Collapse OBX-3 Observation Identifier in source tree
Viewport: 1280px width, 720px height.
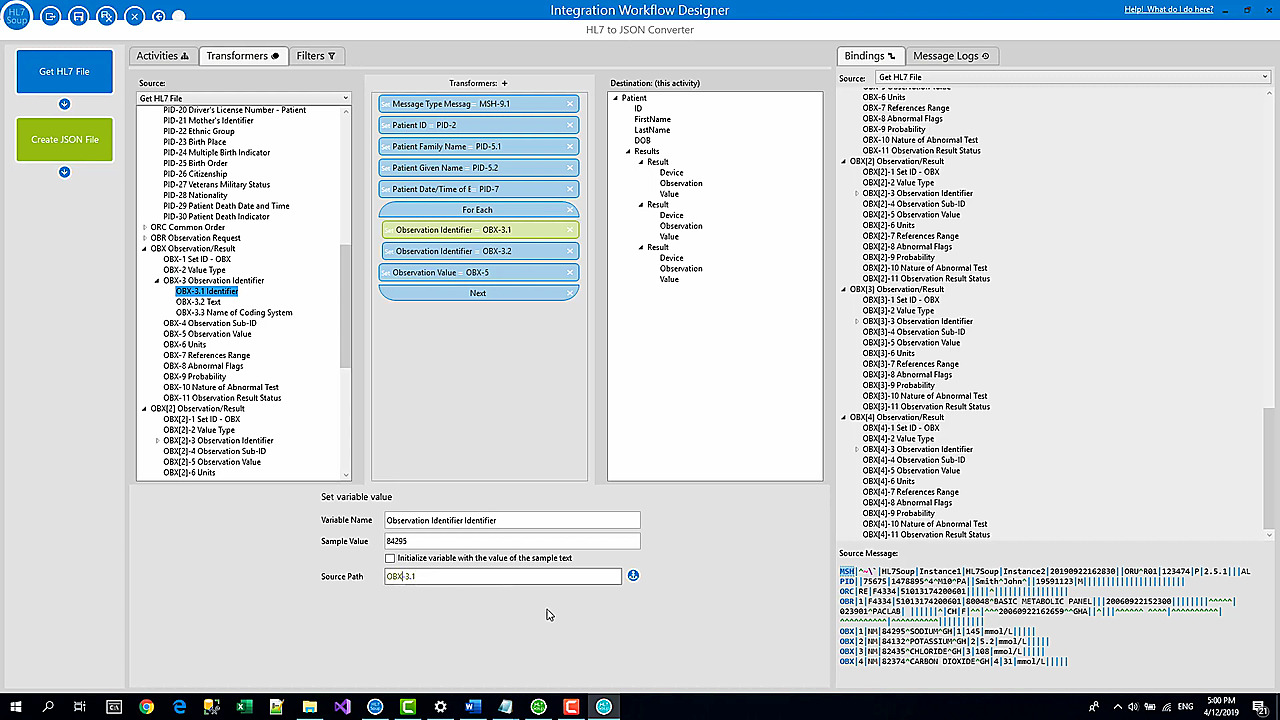157,281
